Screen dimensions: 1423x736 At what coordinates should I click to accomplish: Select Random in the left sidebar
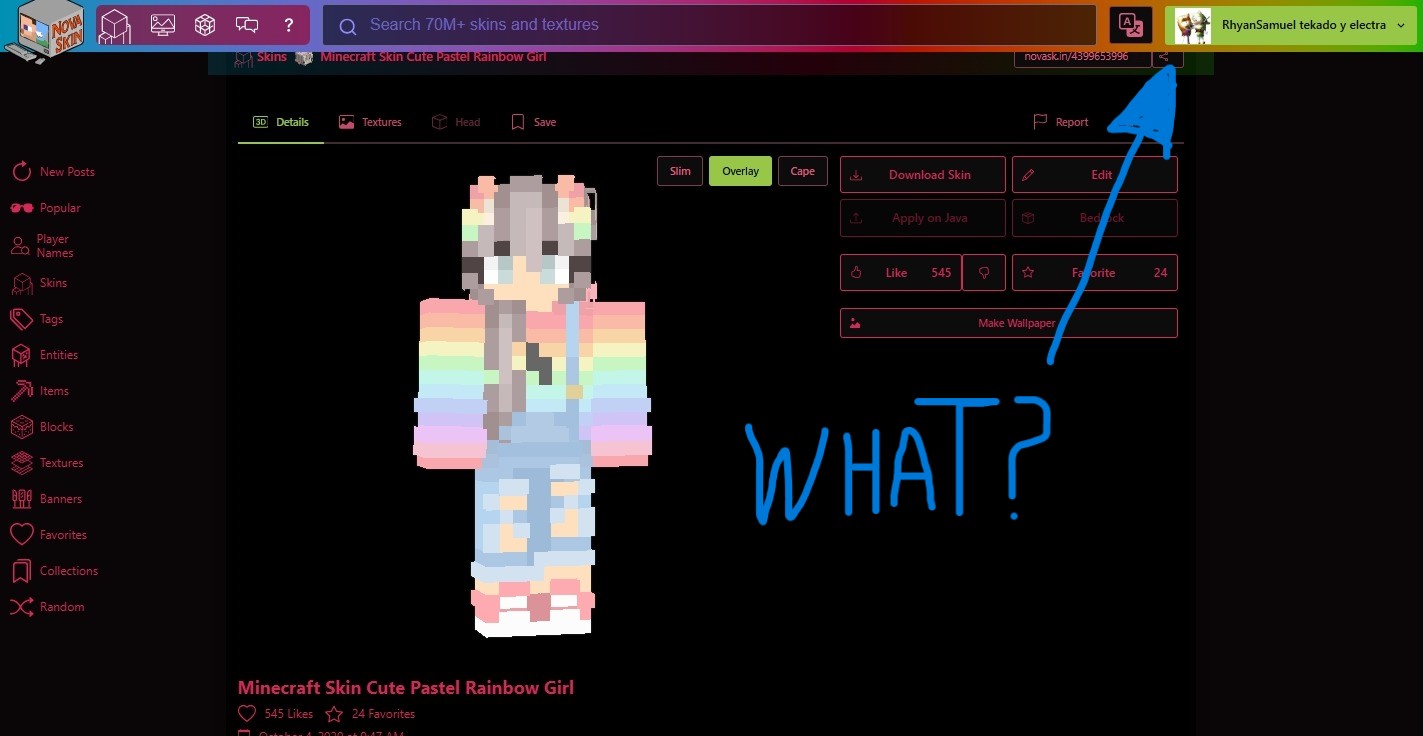(x=61, y=607)
